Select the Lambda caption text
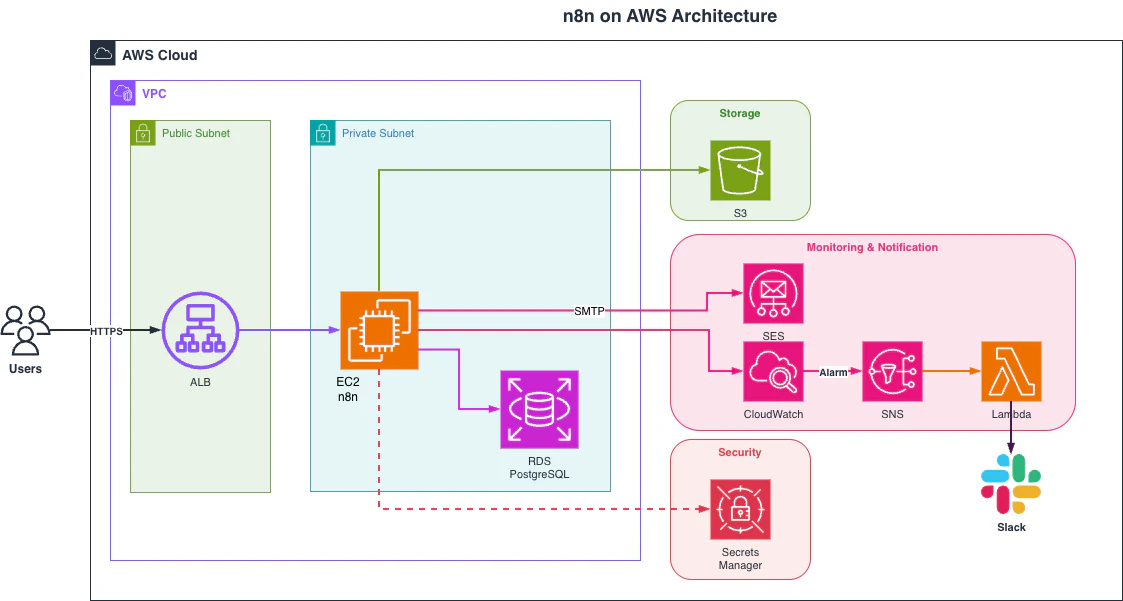1123x601 pixels. (1011, 414)
